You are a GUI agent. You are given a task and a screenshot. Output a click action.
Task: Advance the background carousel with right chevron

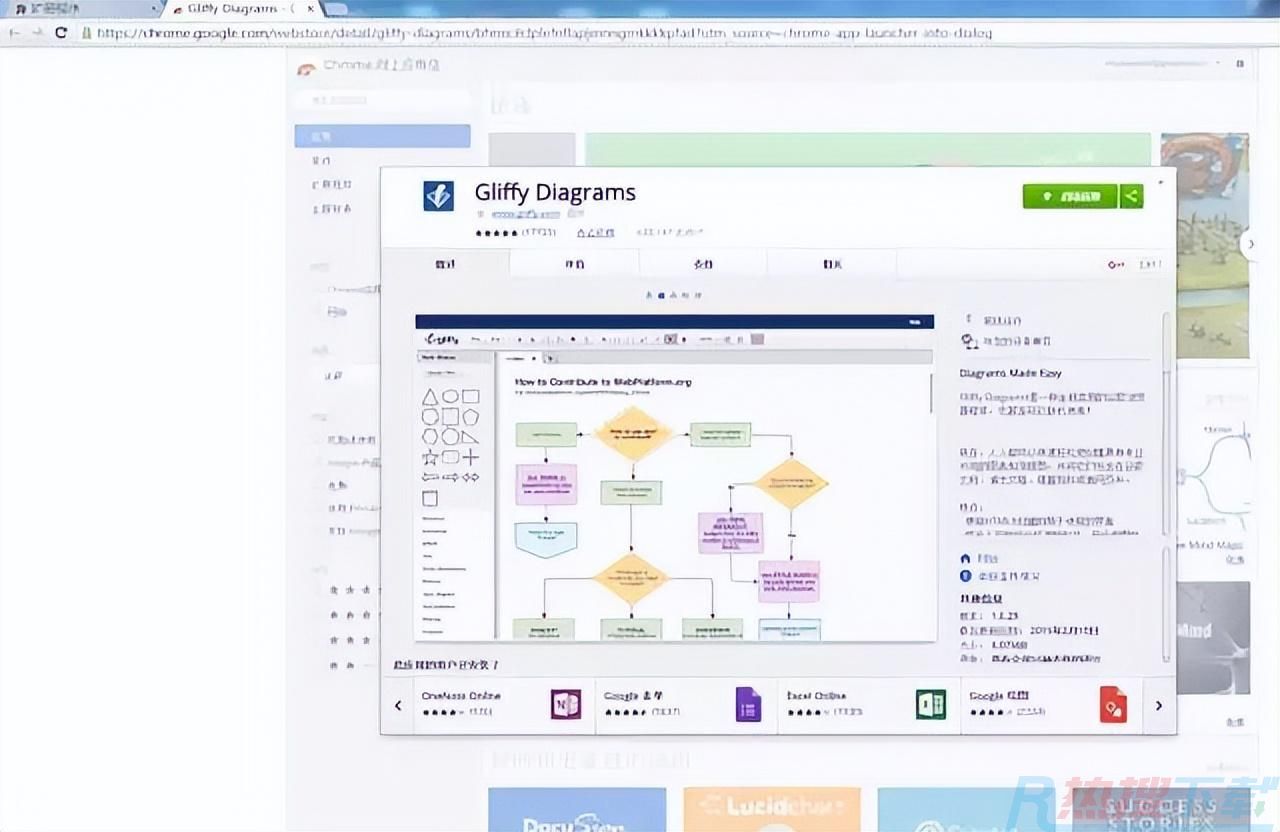(x=1249, y=243)
